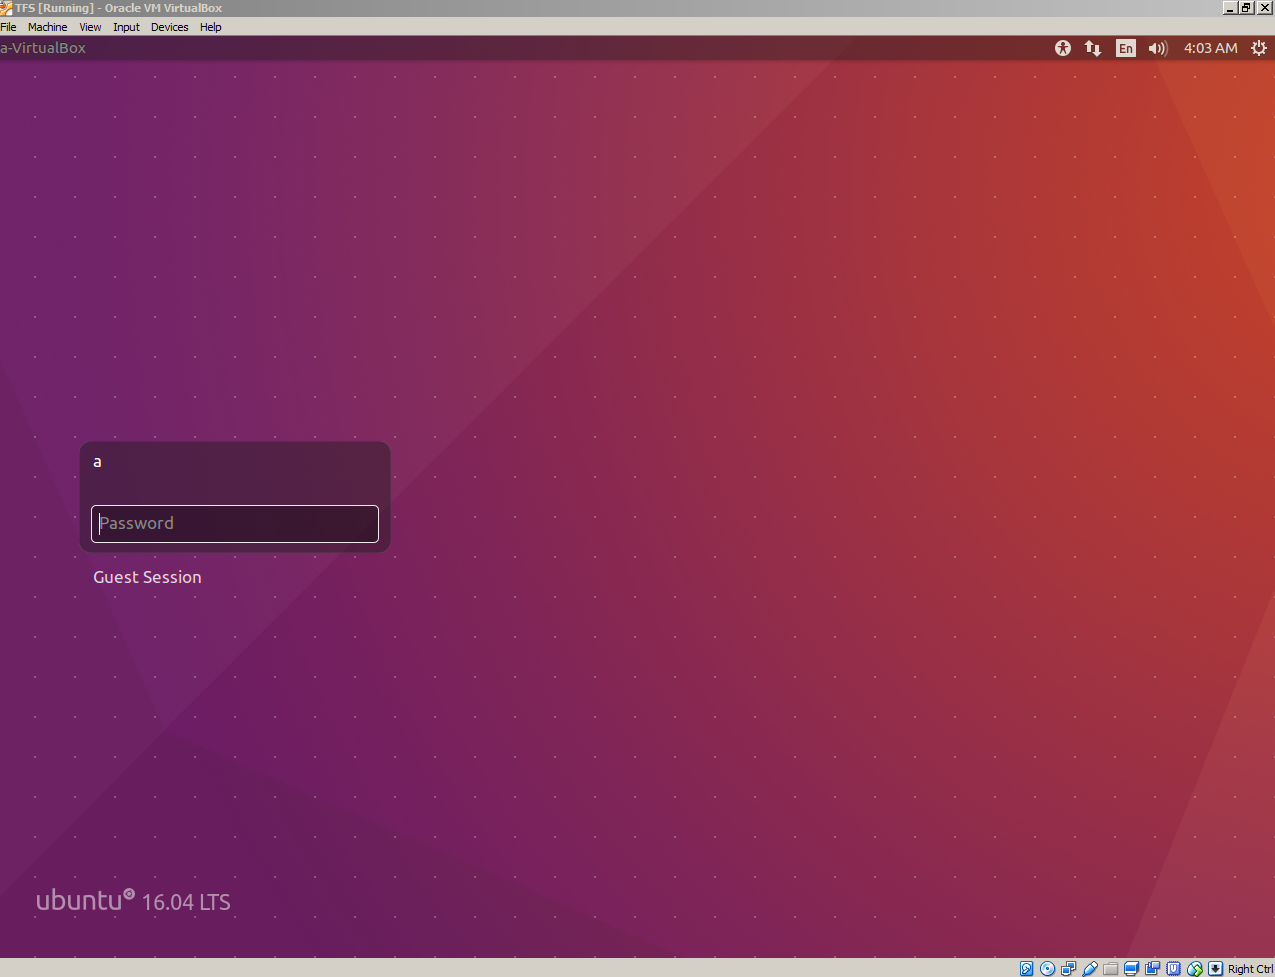
Task: Open the En keyboard layout indicator
Action: (1126, 48)
